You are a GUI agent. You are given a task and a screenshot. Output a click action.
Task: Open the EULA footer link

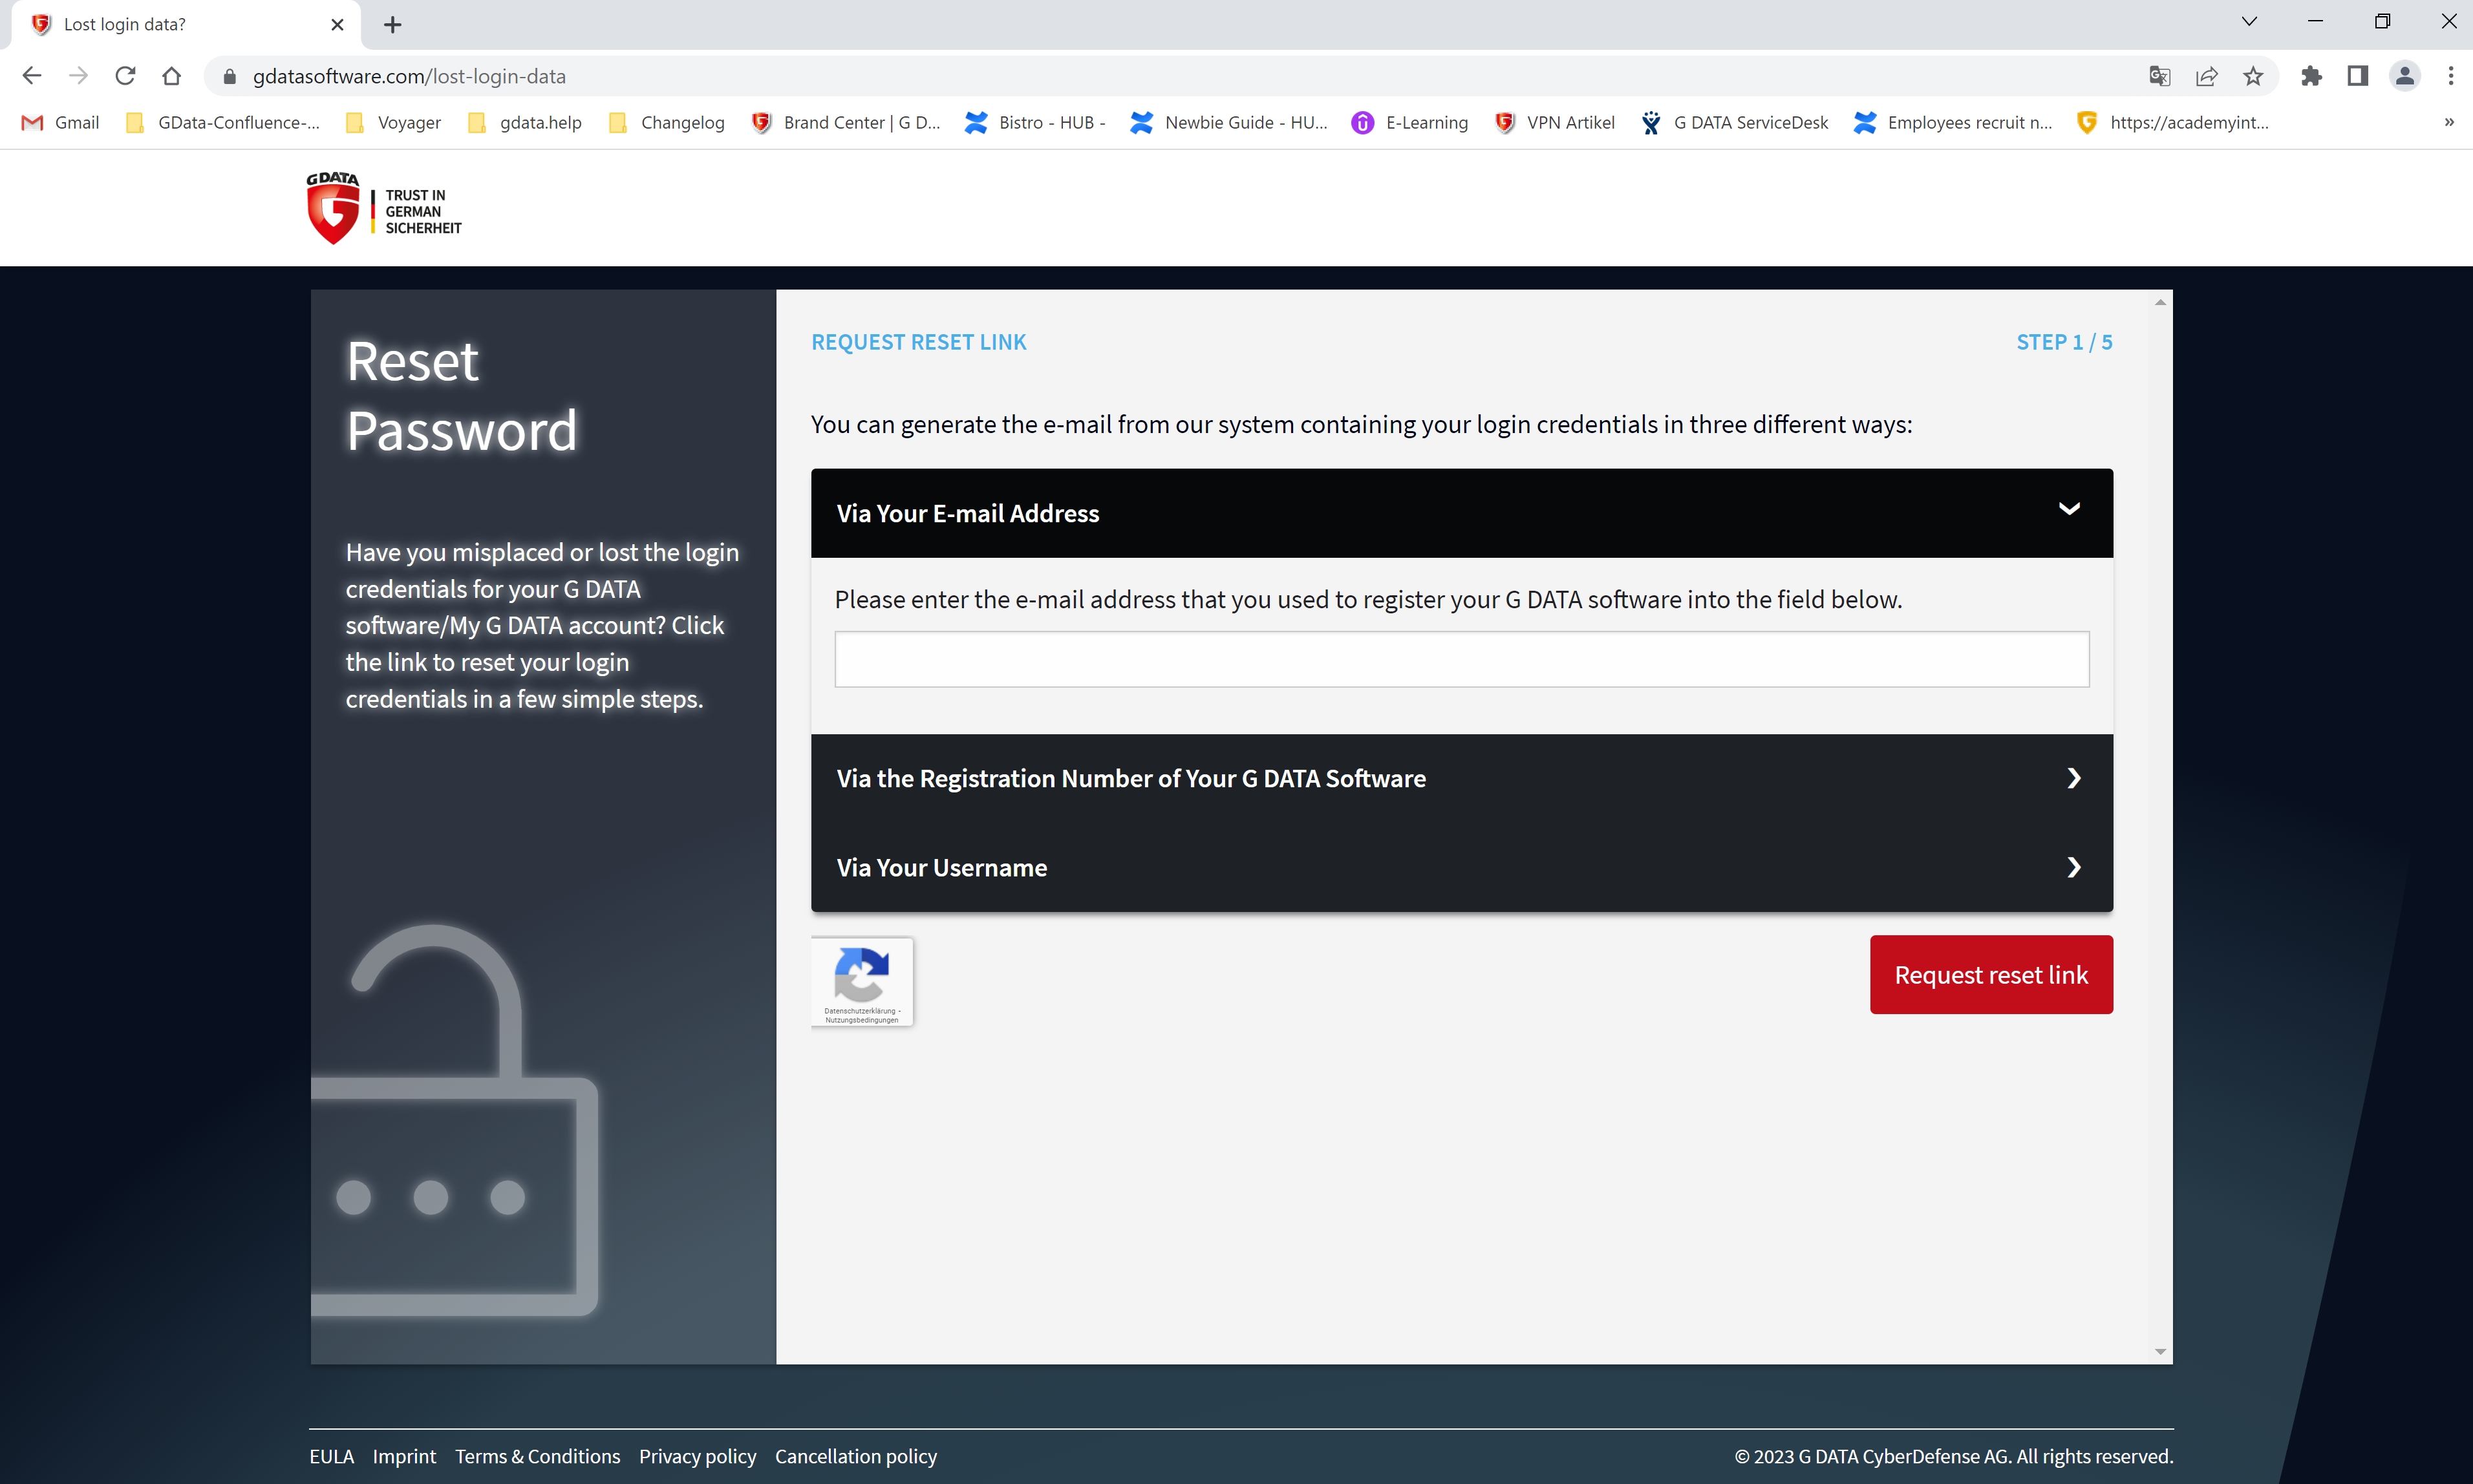331,1456
